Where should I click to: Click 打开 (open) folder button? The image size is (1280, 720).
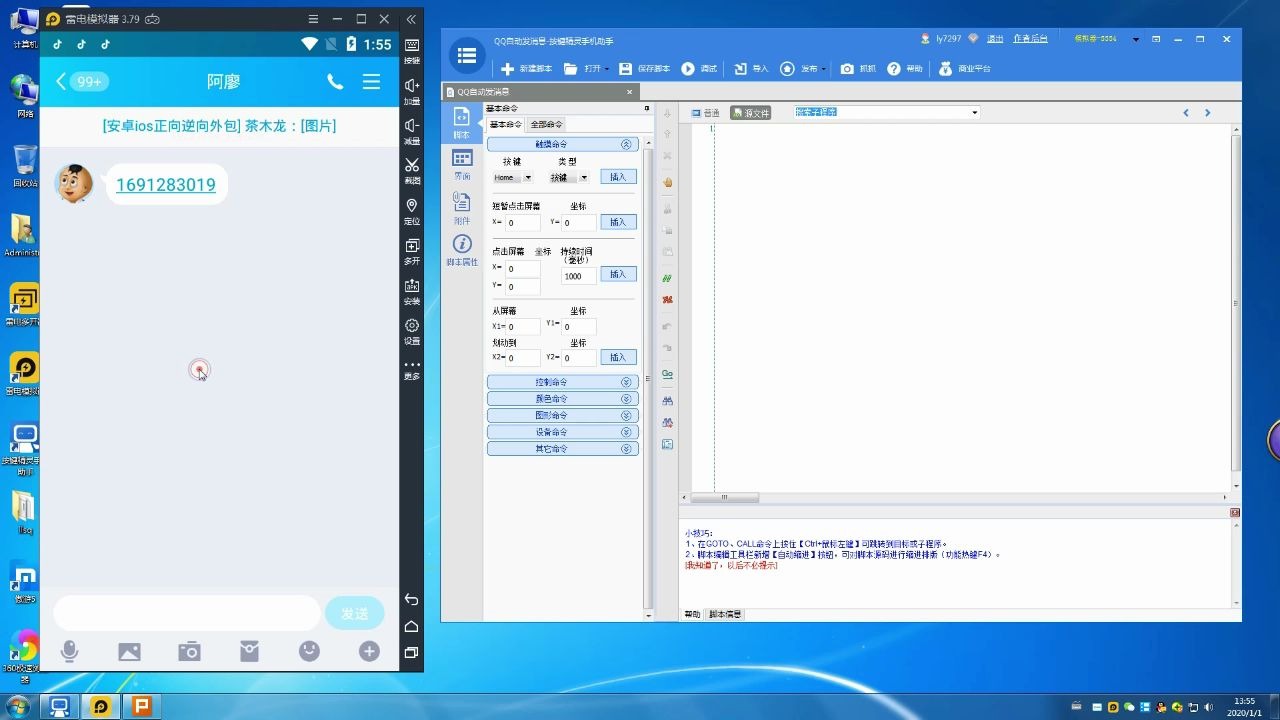(x=586, y=69)
